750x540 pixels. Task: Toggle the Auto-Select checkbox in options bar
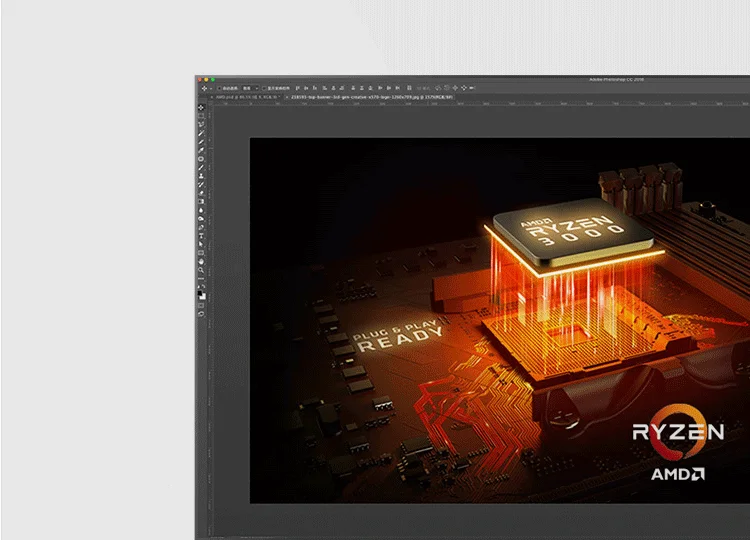pyautogui.click(x=220, y=88)
